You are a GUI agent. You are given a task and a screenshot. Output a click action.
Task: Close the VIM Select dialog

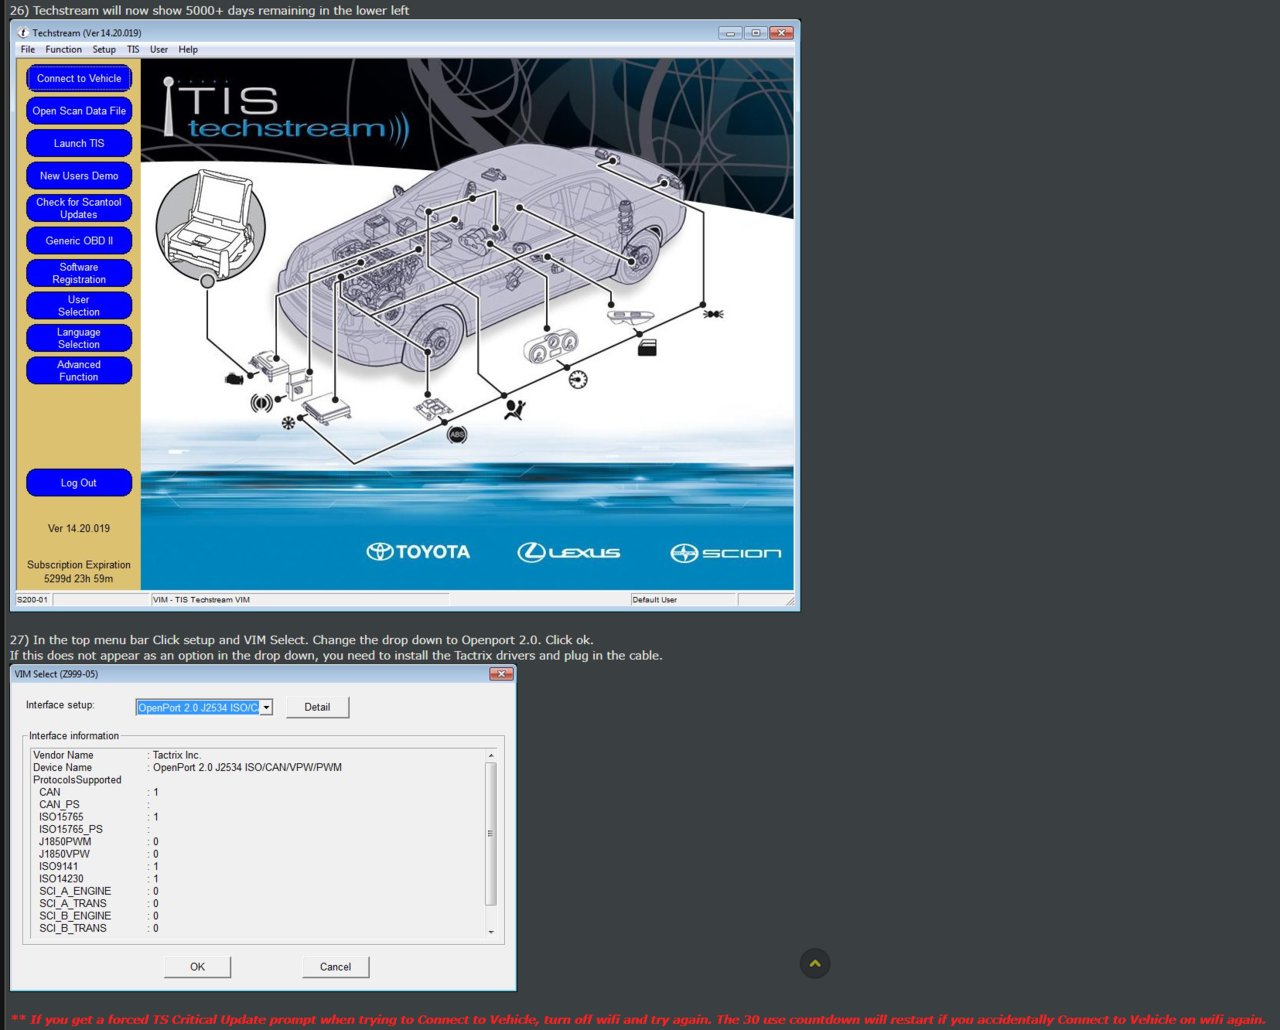click(x=502, y=674)
